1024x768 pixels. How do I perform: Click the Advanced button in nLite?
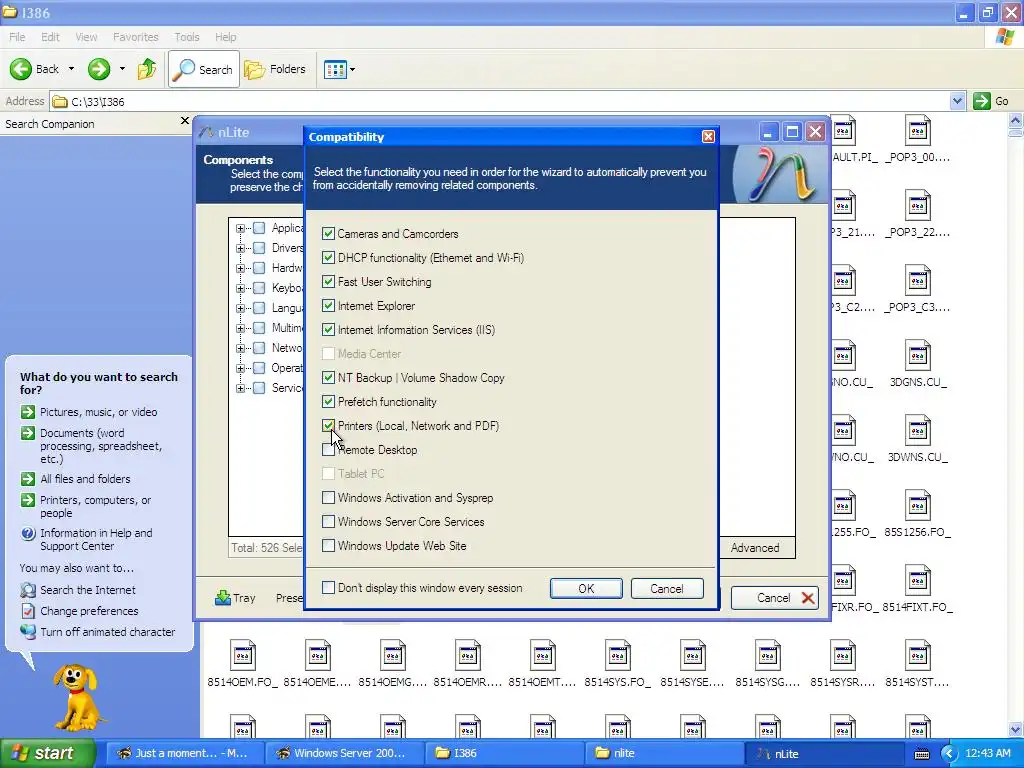755,547
